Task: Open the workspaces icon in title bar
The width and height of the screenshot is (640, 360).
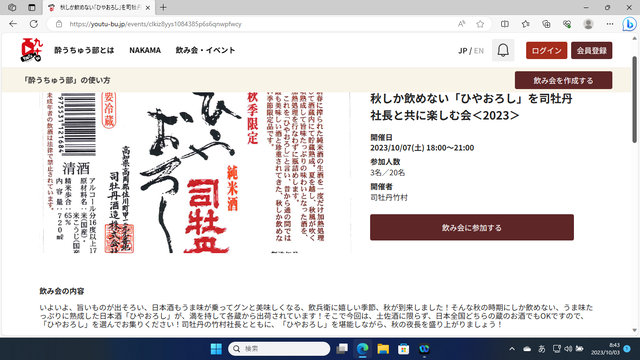Action: 12,7
